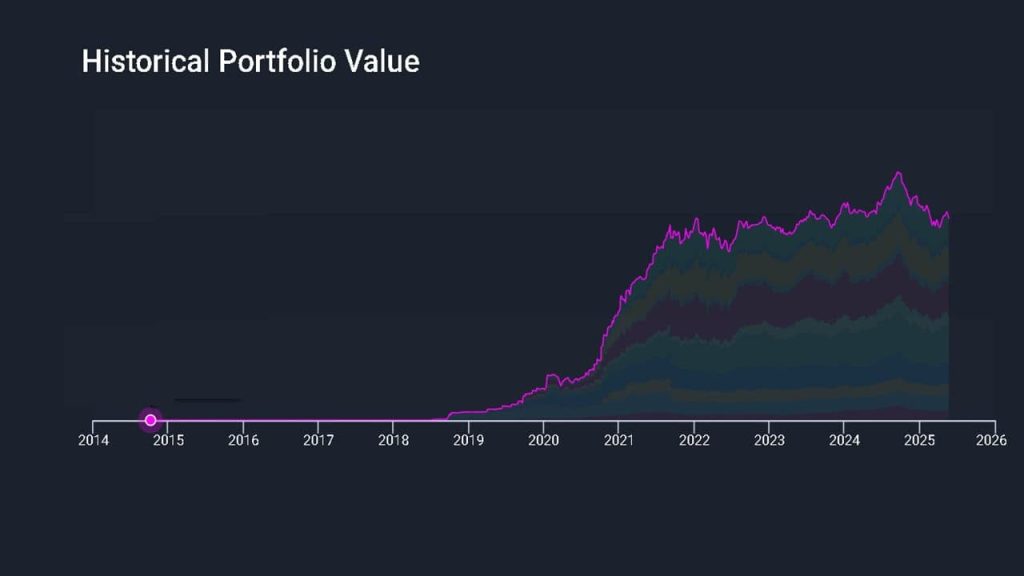Click the 2024 axis label
The width and height of the screenshot is (1024, 576).
click(844, 440)
